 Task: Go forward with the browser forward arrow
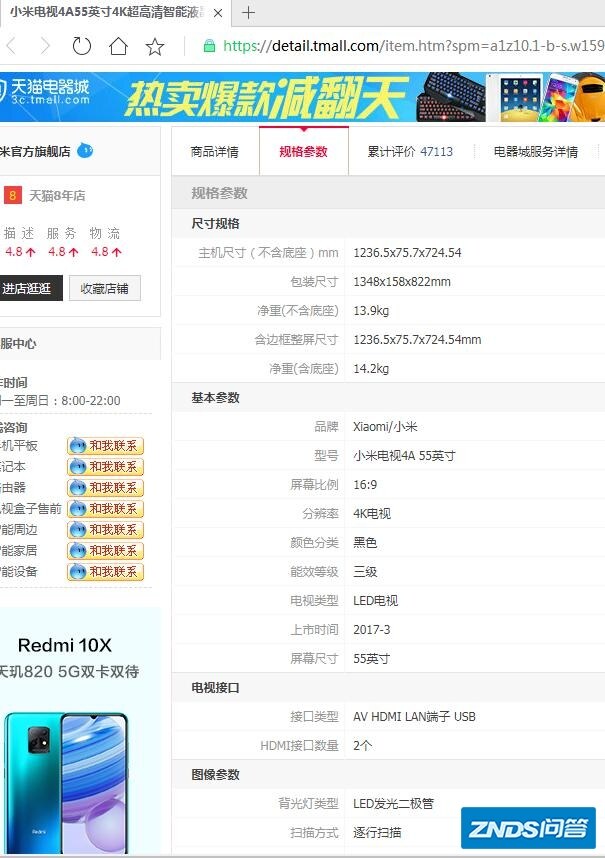click(45, 46)
